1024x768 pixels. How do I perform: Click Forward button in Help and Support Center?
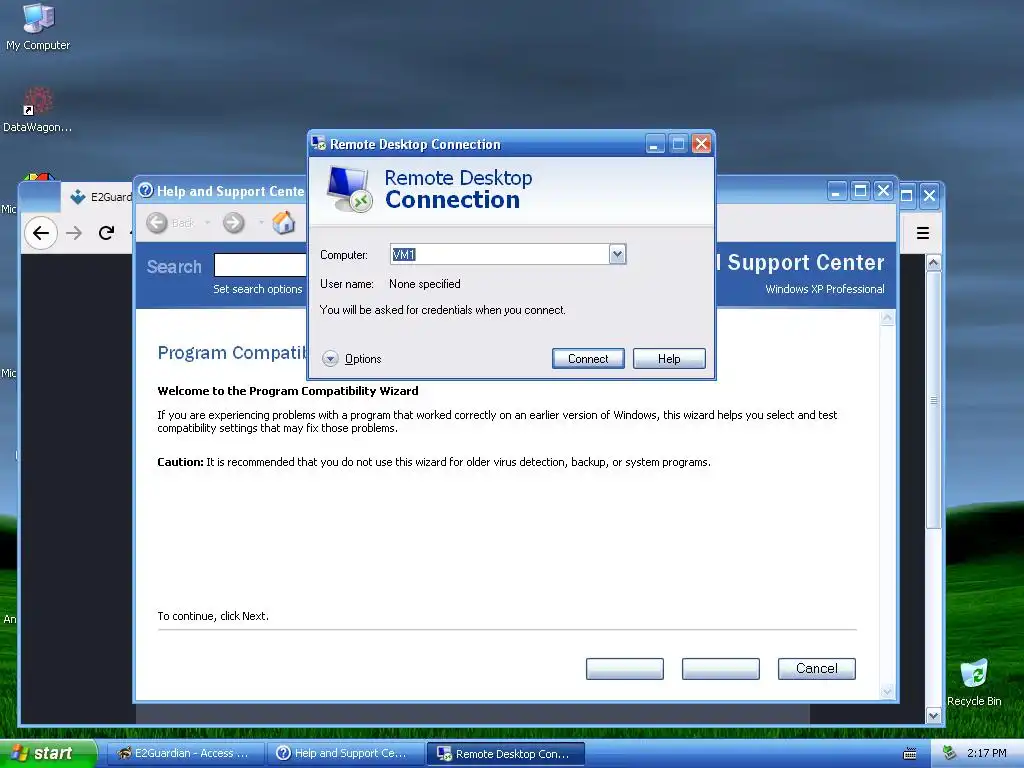point(233,223)
